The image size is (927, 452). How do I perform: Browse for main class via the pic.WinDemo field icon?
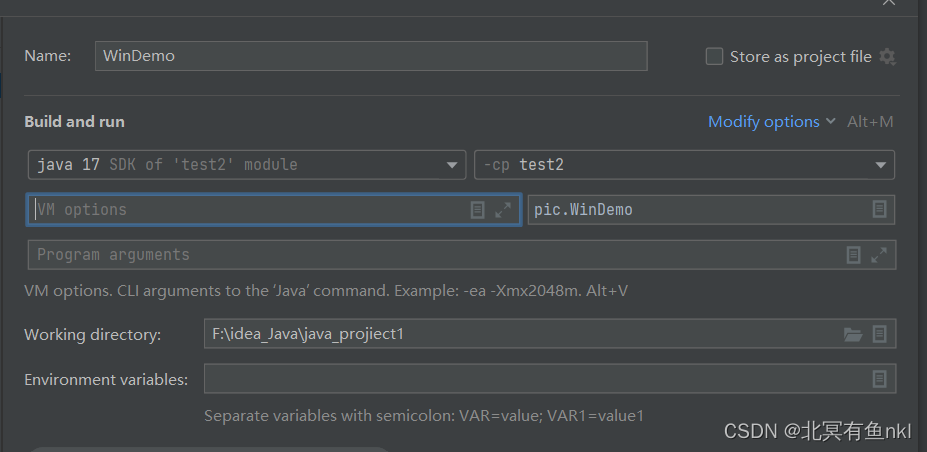[x=879, y=210]
